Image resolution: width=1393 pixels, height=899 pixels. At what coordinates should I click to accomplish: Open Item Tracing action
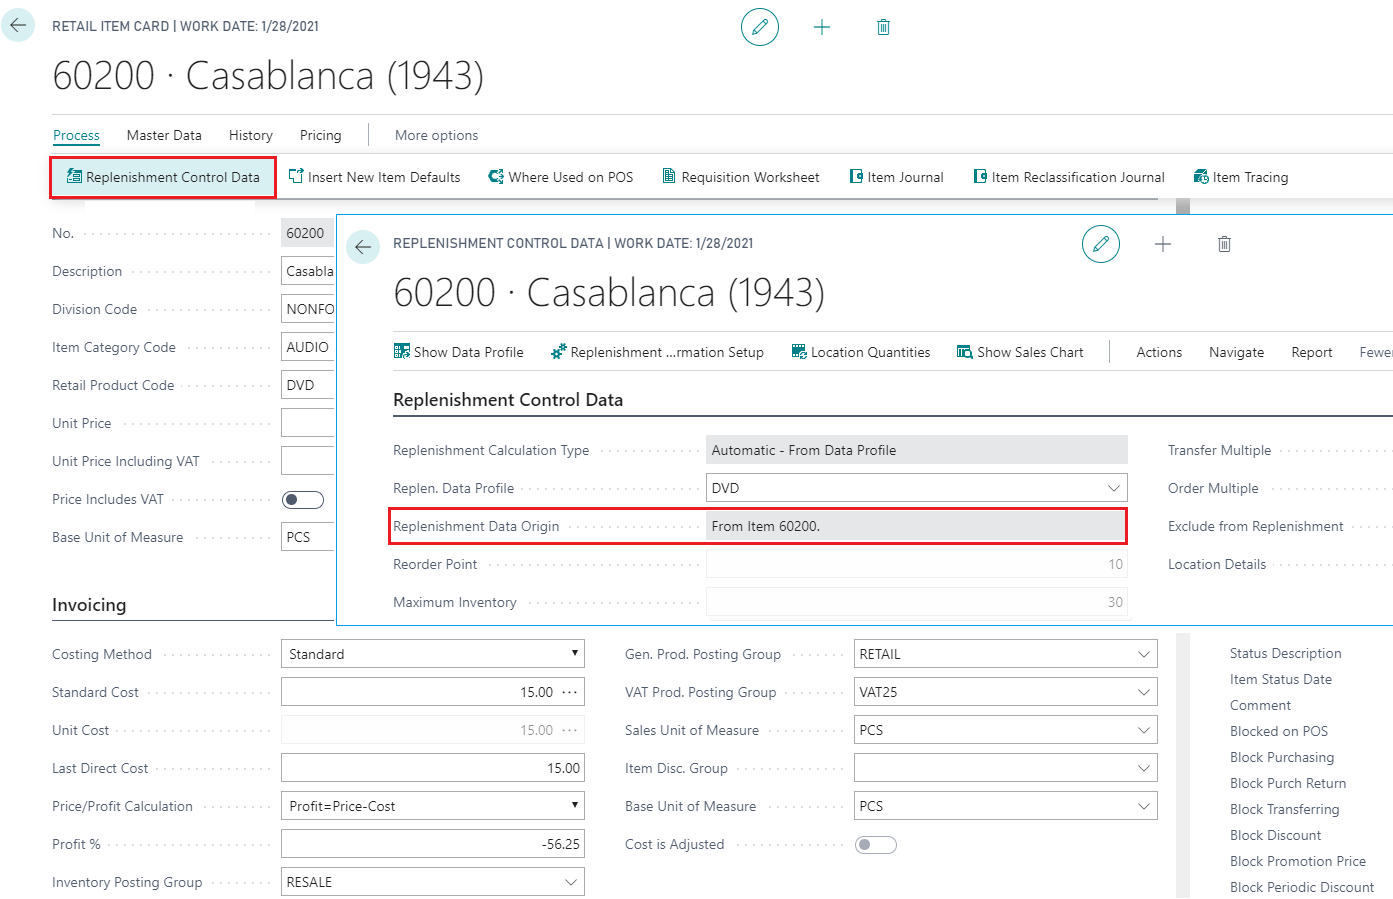(1241, 177)
